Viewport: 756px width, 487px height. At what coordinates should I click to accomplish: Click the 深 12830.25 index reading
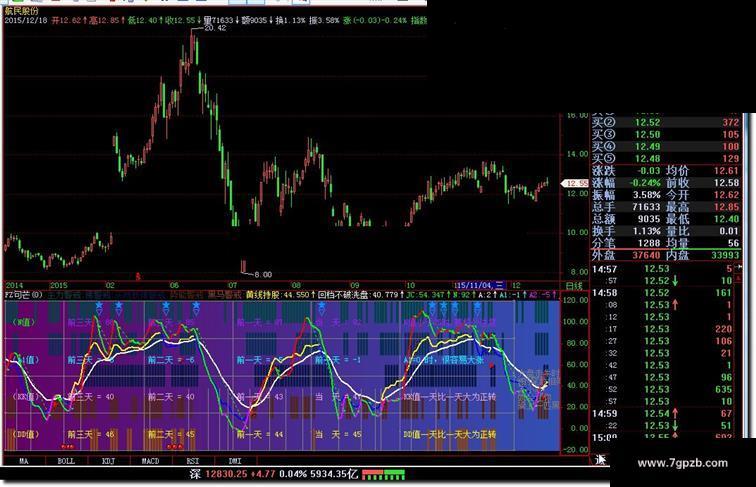(217, 474)
